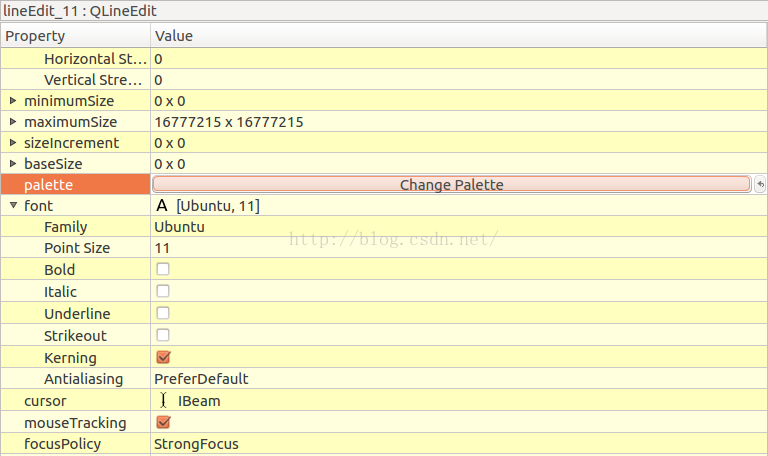The height and width of the screenshot is (456, 768).
Task: Expand the sizeIncrement property
Action: (13, 143)
